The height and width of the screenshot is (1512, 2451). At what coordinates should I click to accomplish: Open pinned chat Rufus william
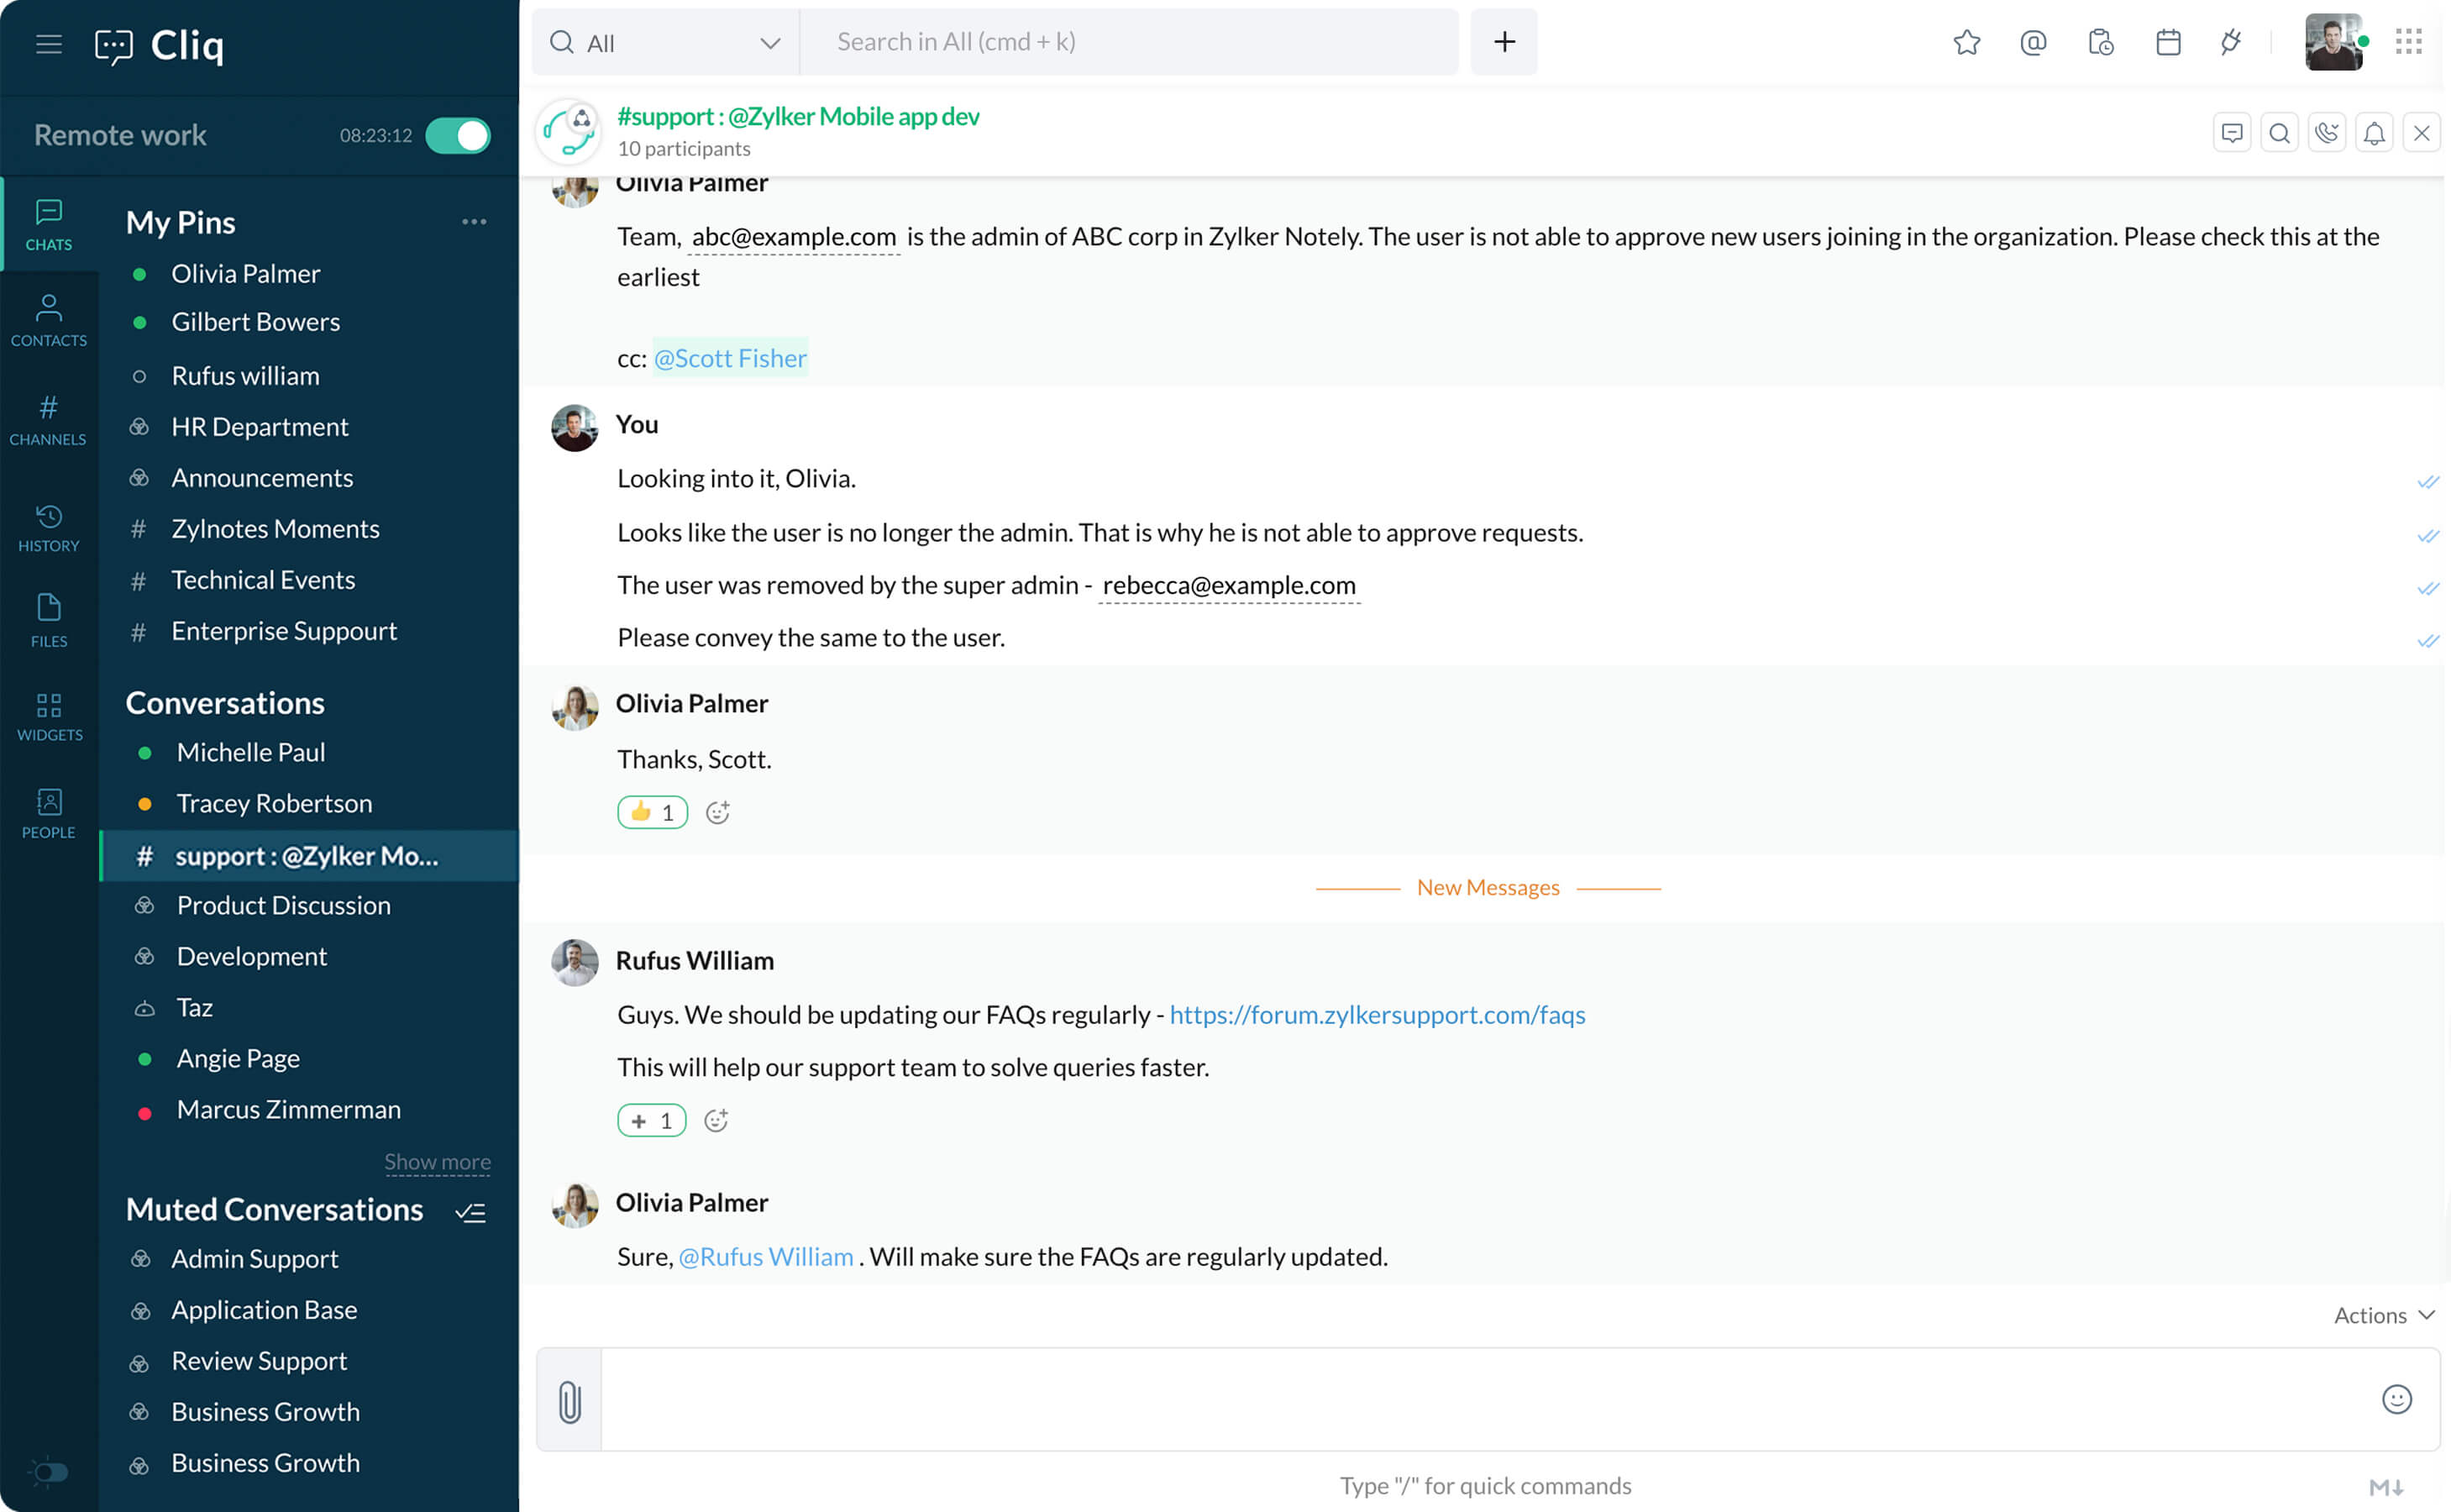[245, 376]
